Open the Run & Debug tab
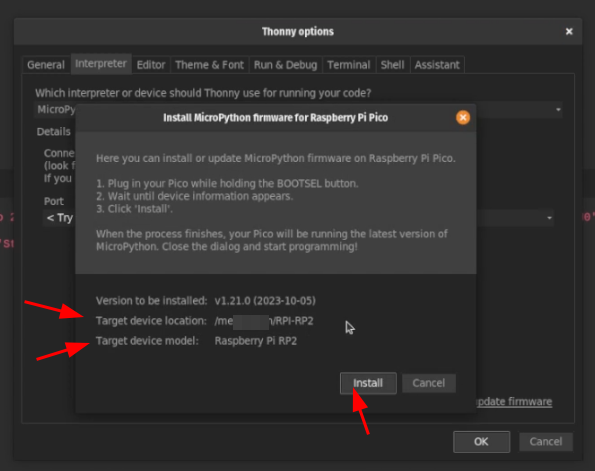This screenshot has width=595, height=471. pyautogui.click(x=285, y=65)
